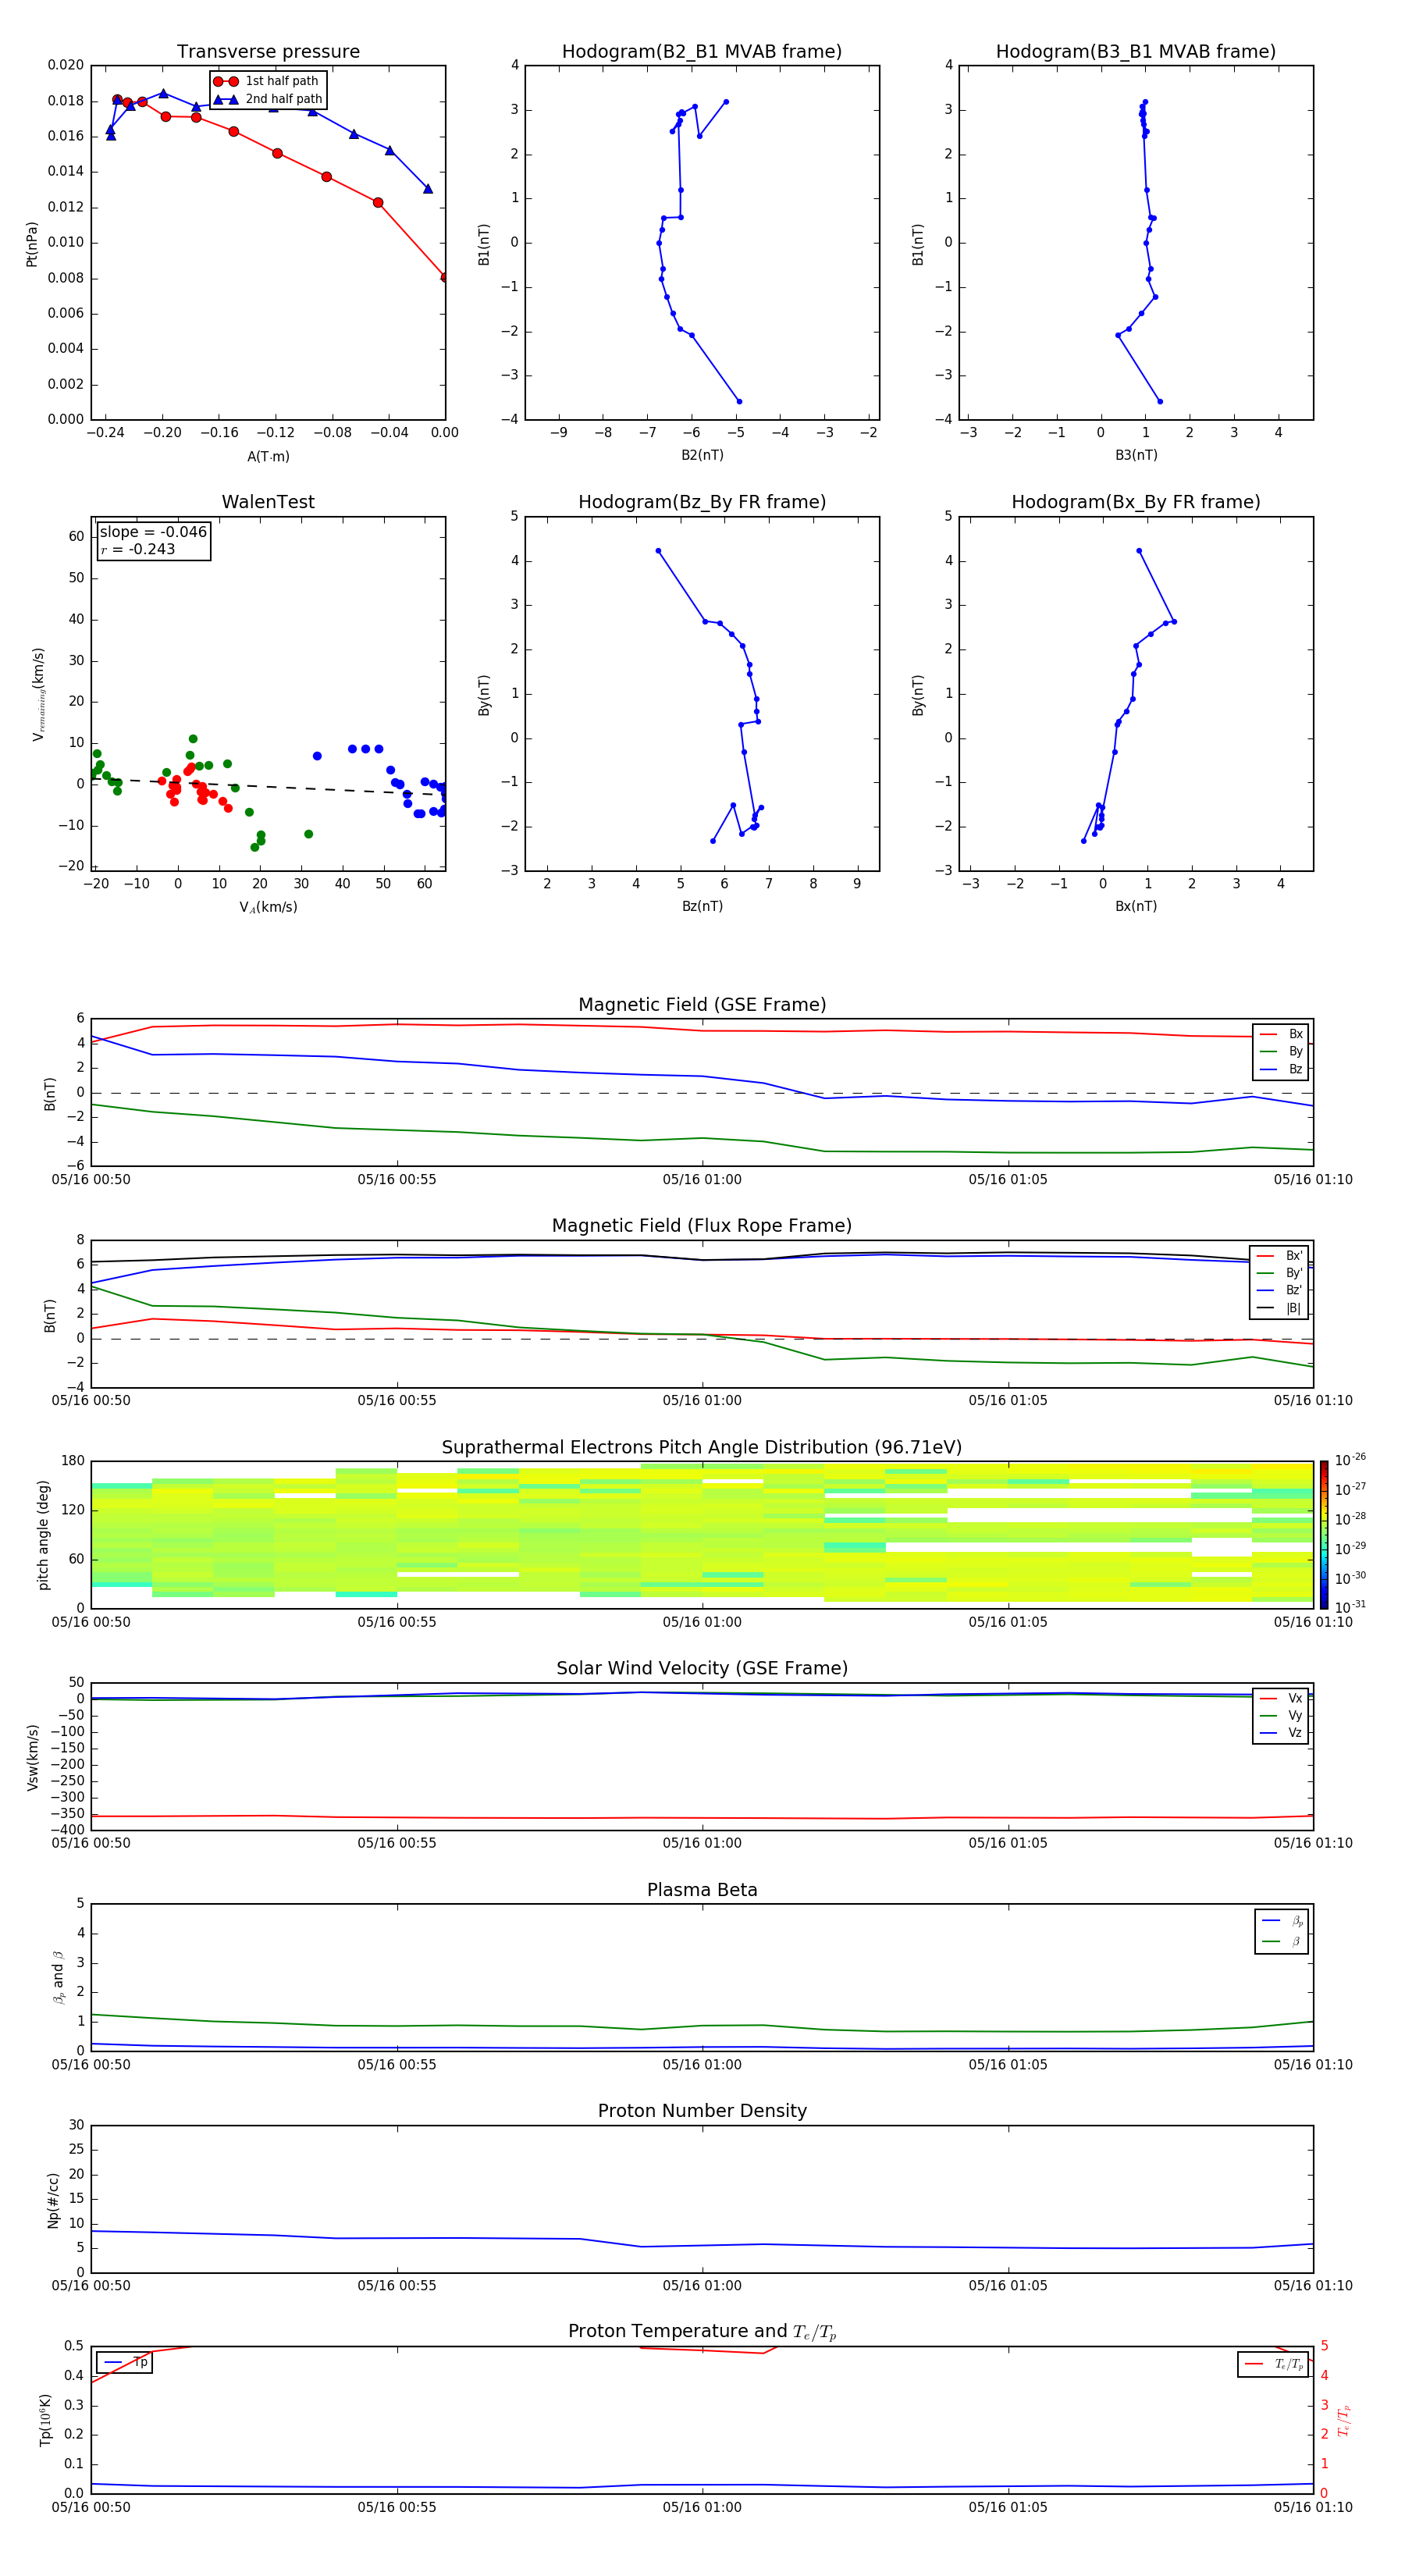Click the "Tp(10^6K)" y-axis label
The height and width of the screenshot is (2576, 1405).
pos(45,2420)
